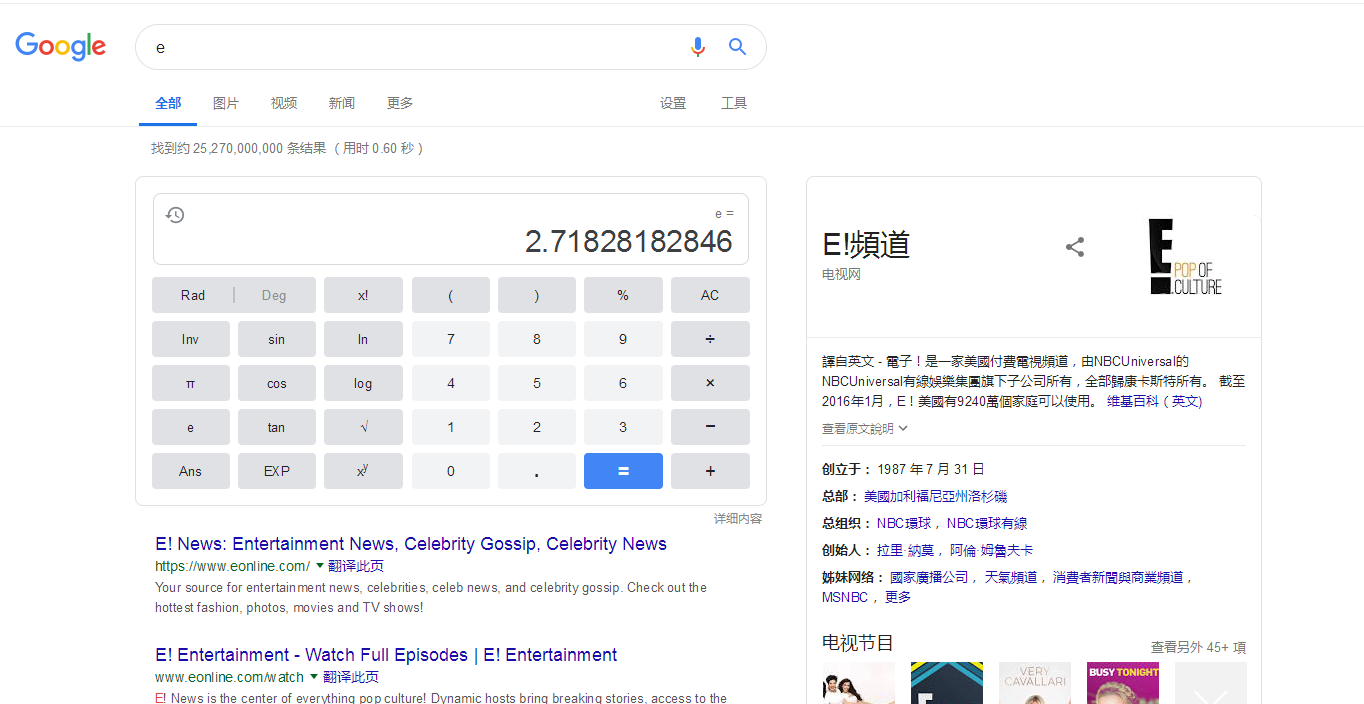Click calculator digit 6
Viewport: 1364px width, 704px height.
[623, 383]
